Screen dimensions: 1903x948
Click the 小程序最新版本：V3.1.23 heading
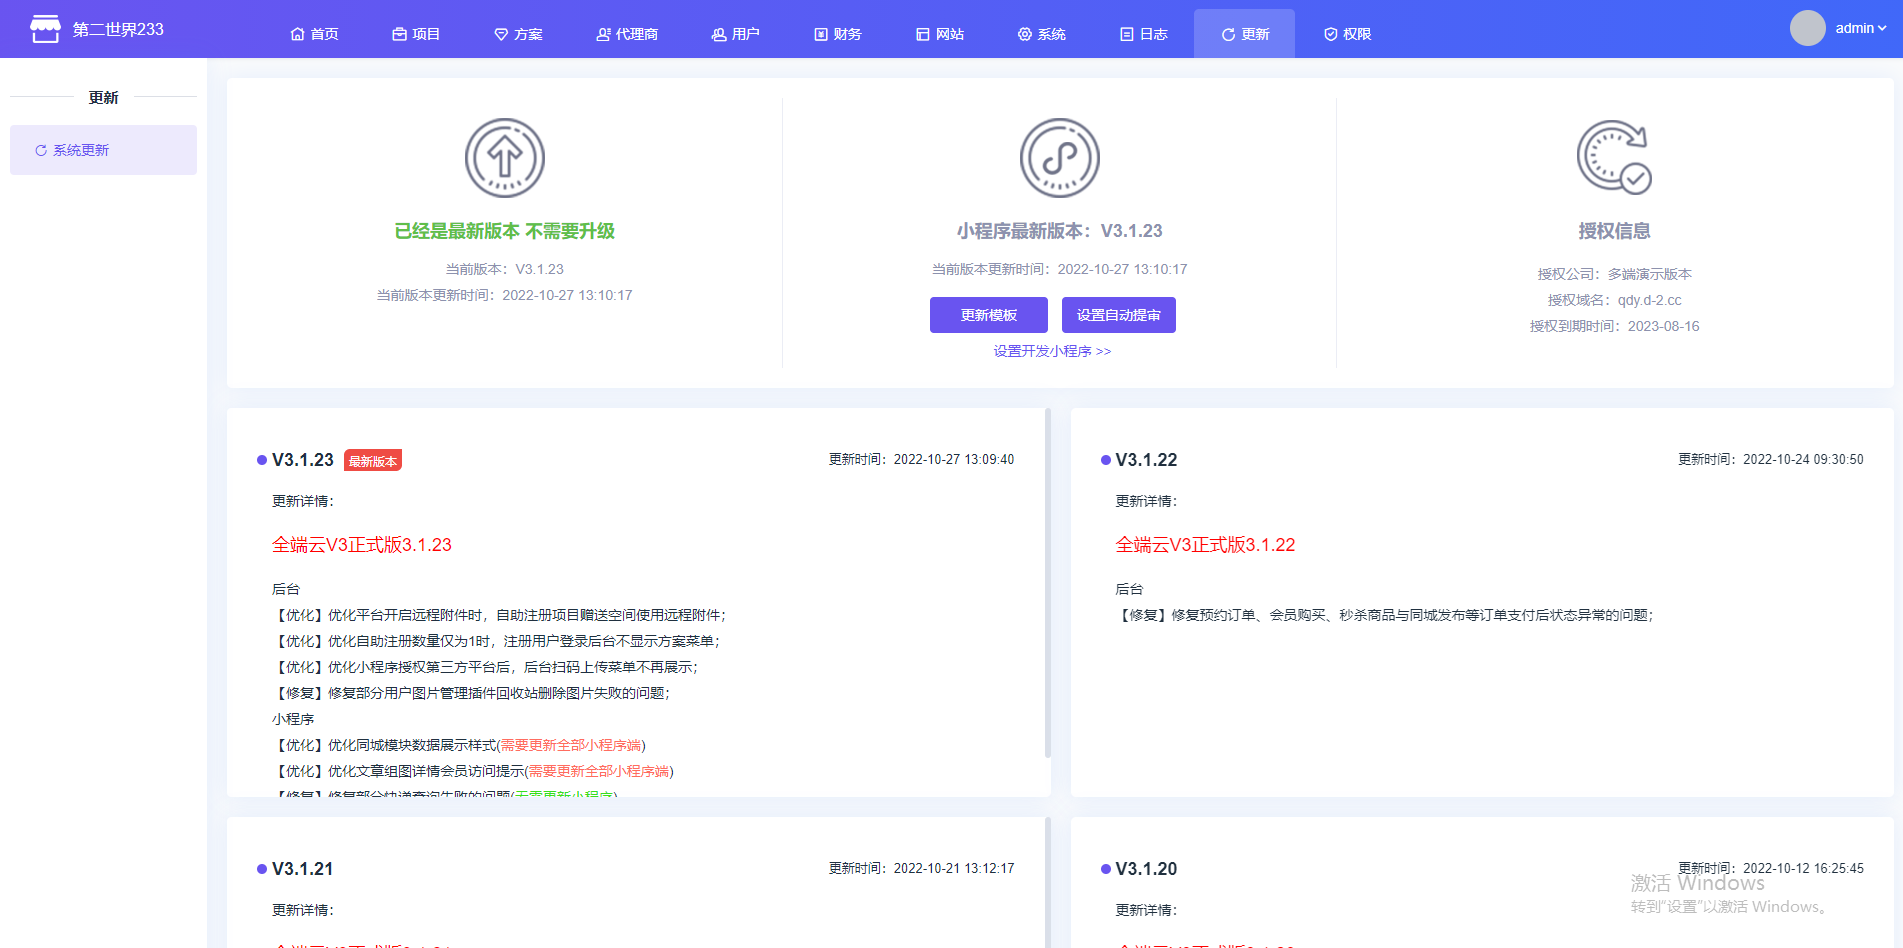coord(1060,231)
